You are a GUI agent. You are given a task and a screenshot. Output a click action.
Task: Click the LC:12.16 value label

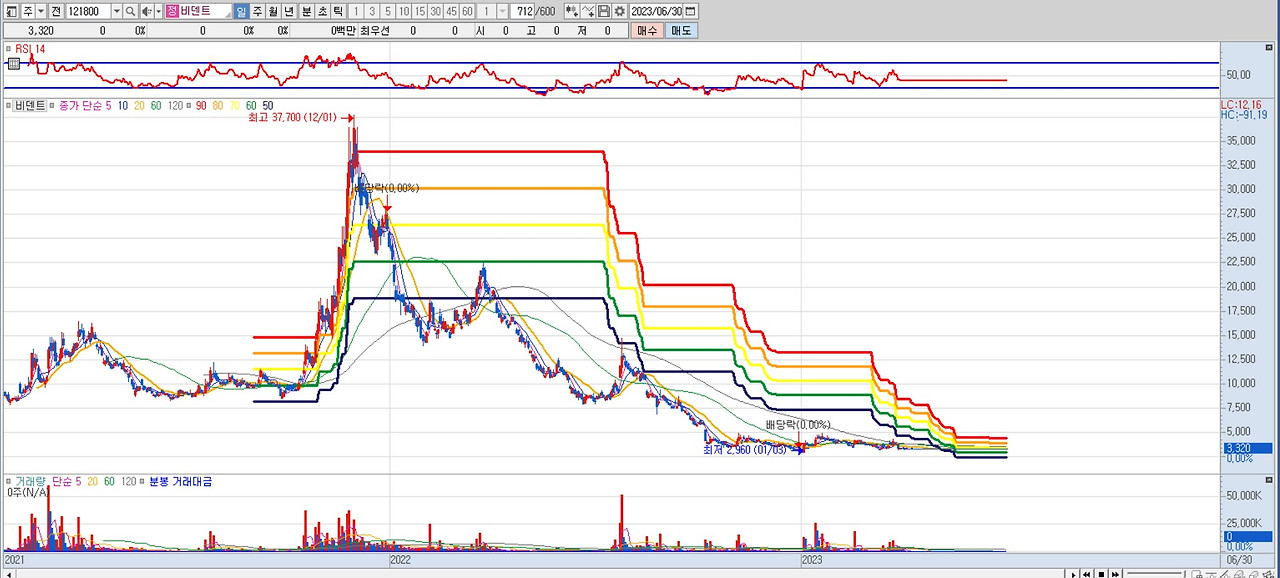(x=1241, y=104)
